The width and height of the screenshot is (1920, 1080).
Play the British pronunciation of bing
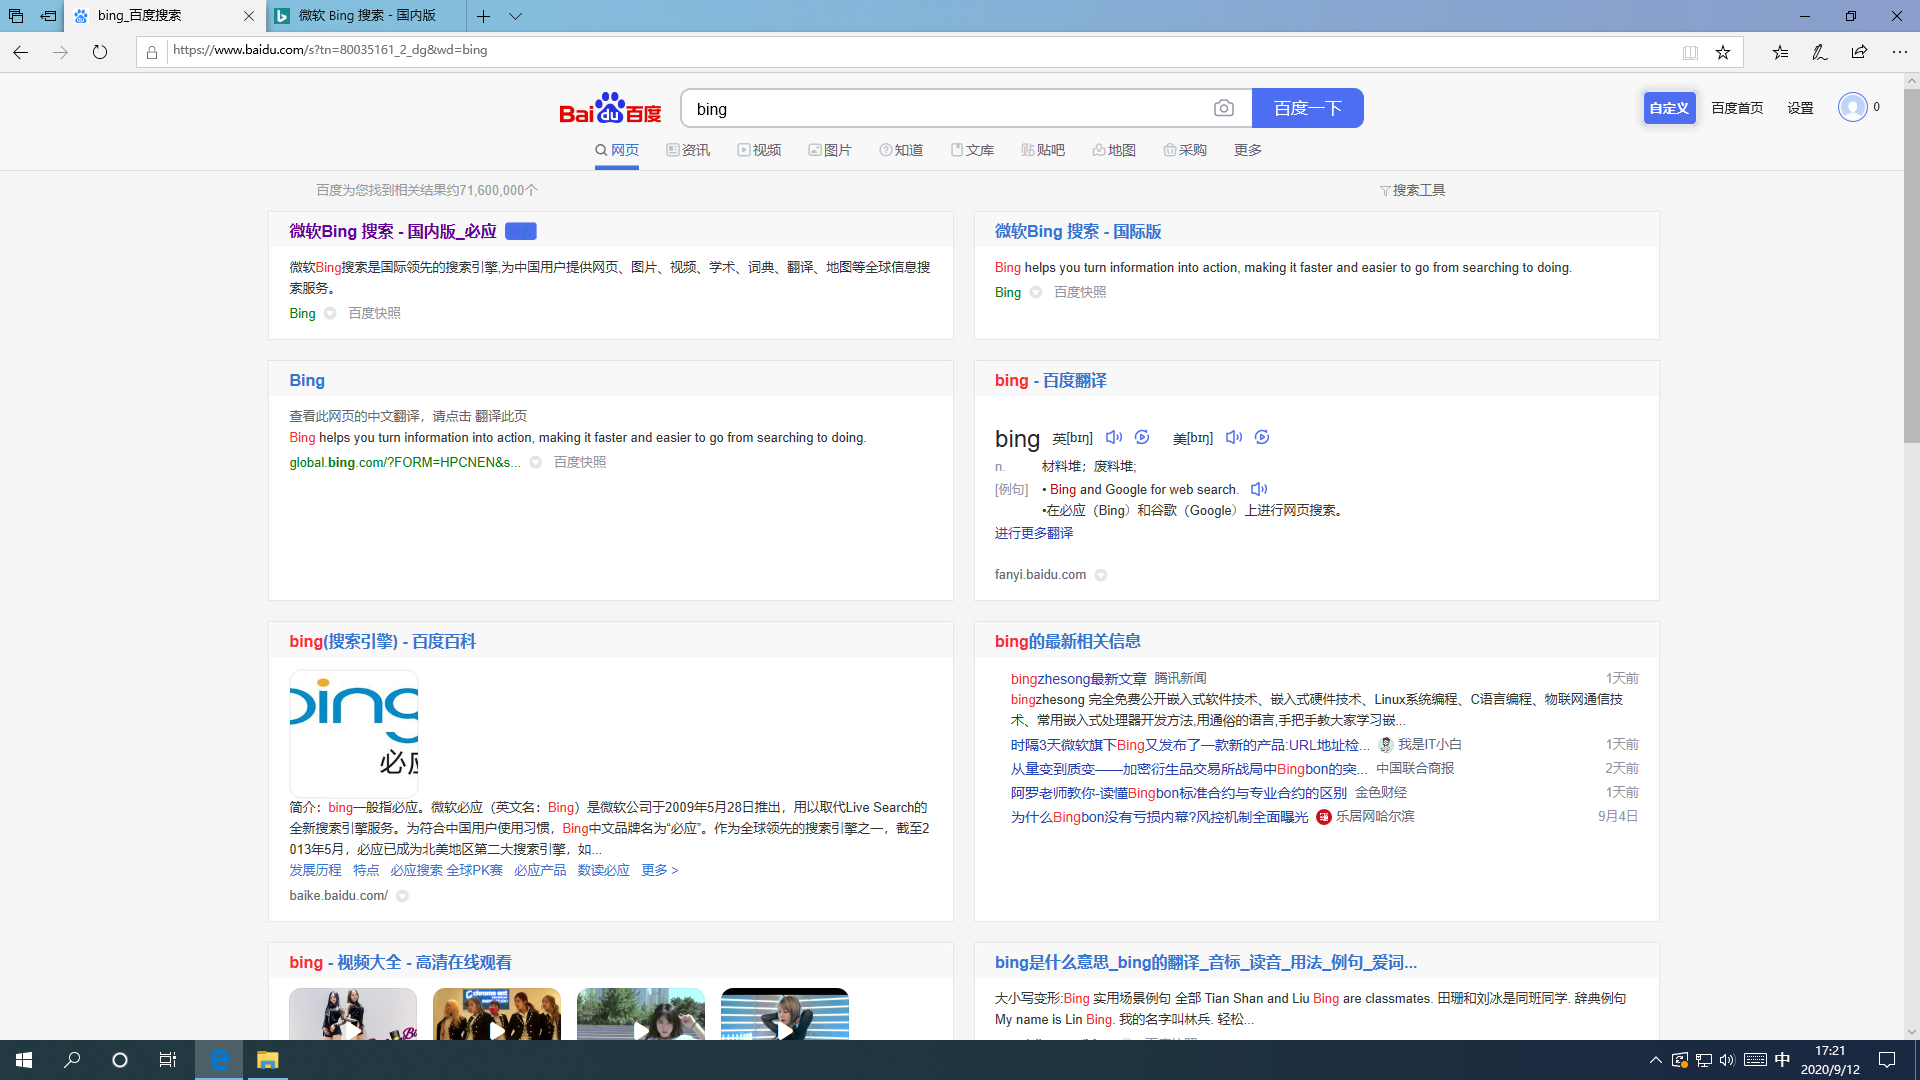[1114, 437]
